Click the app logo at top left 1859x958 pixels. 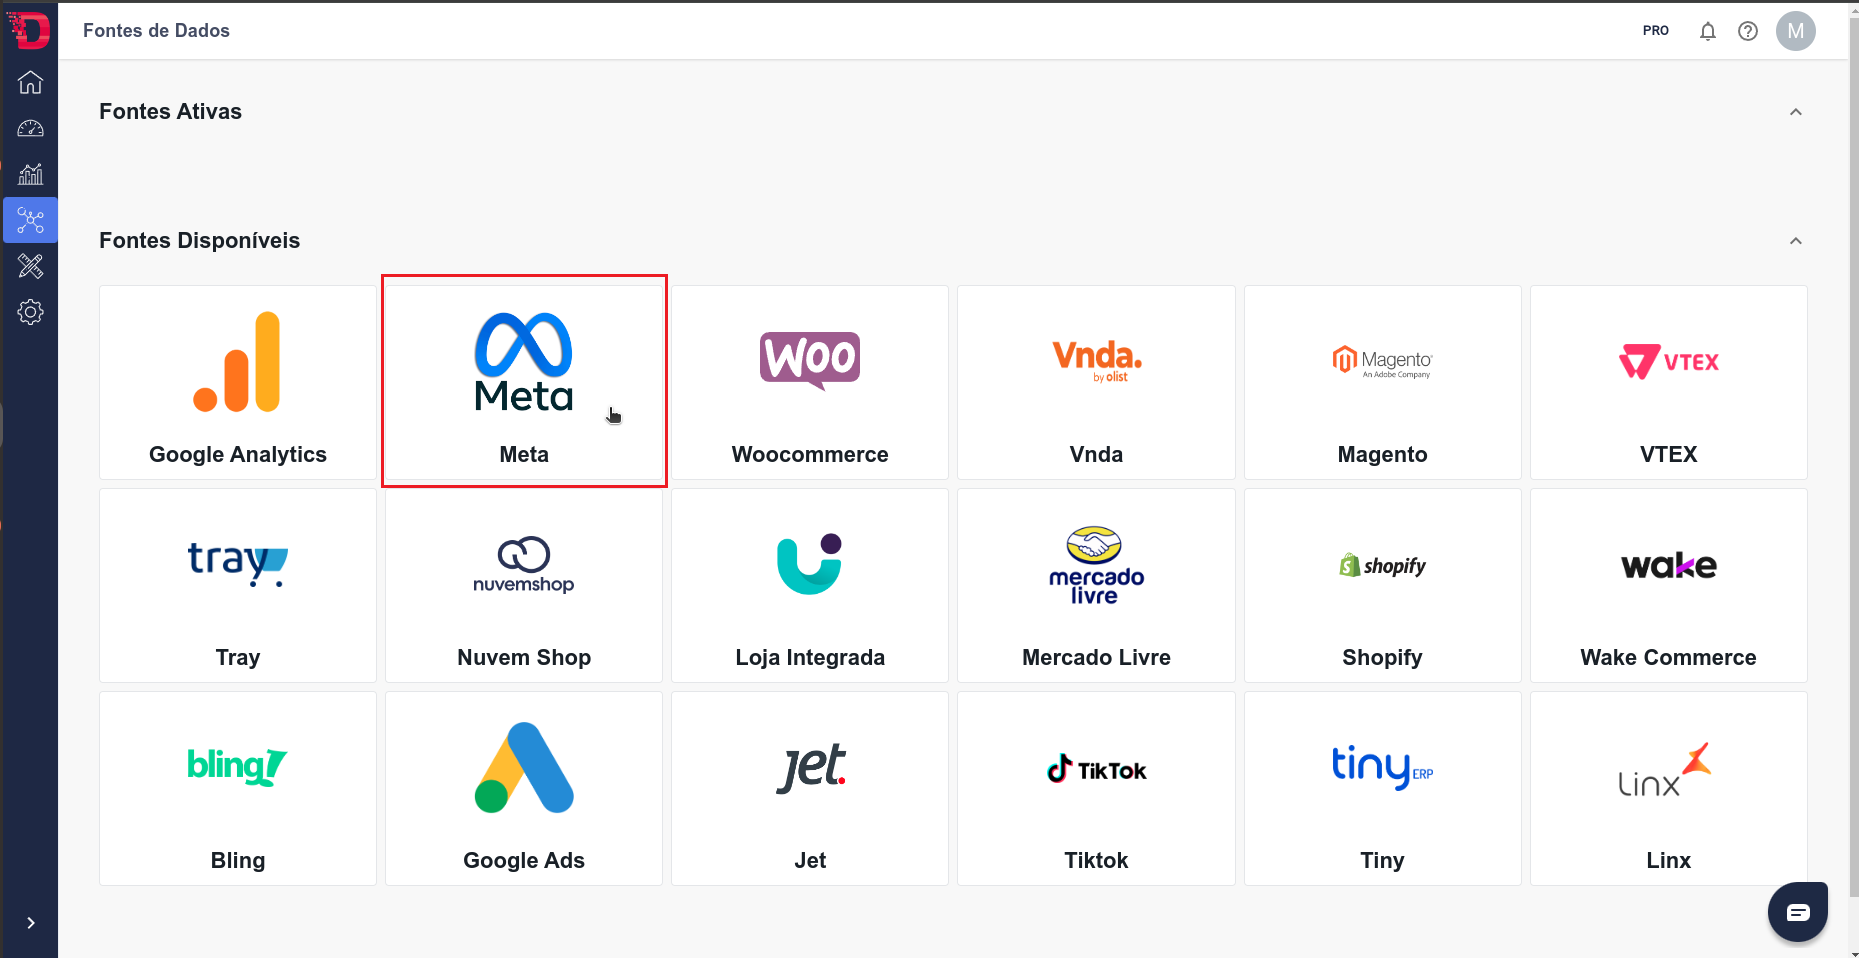pos(29,30)
